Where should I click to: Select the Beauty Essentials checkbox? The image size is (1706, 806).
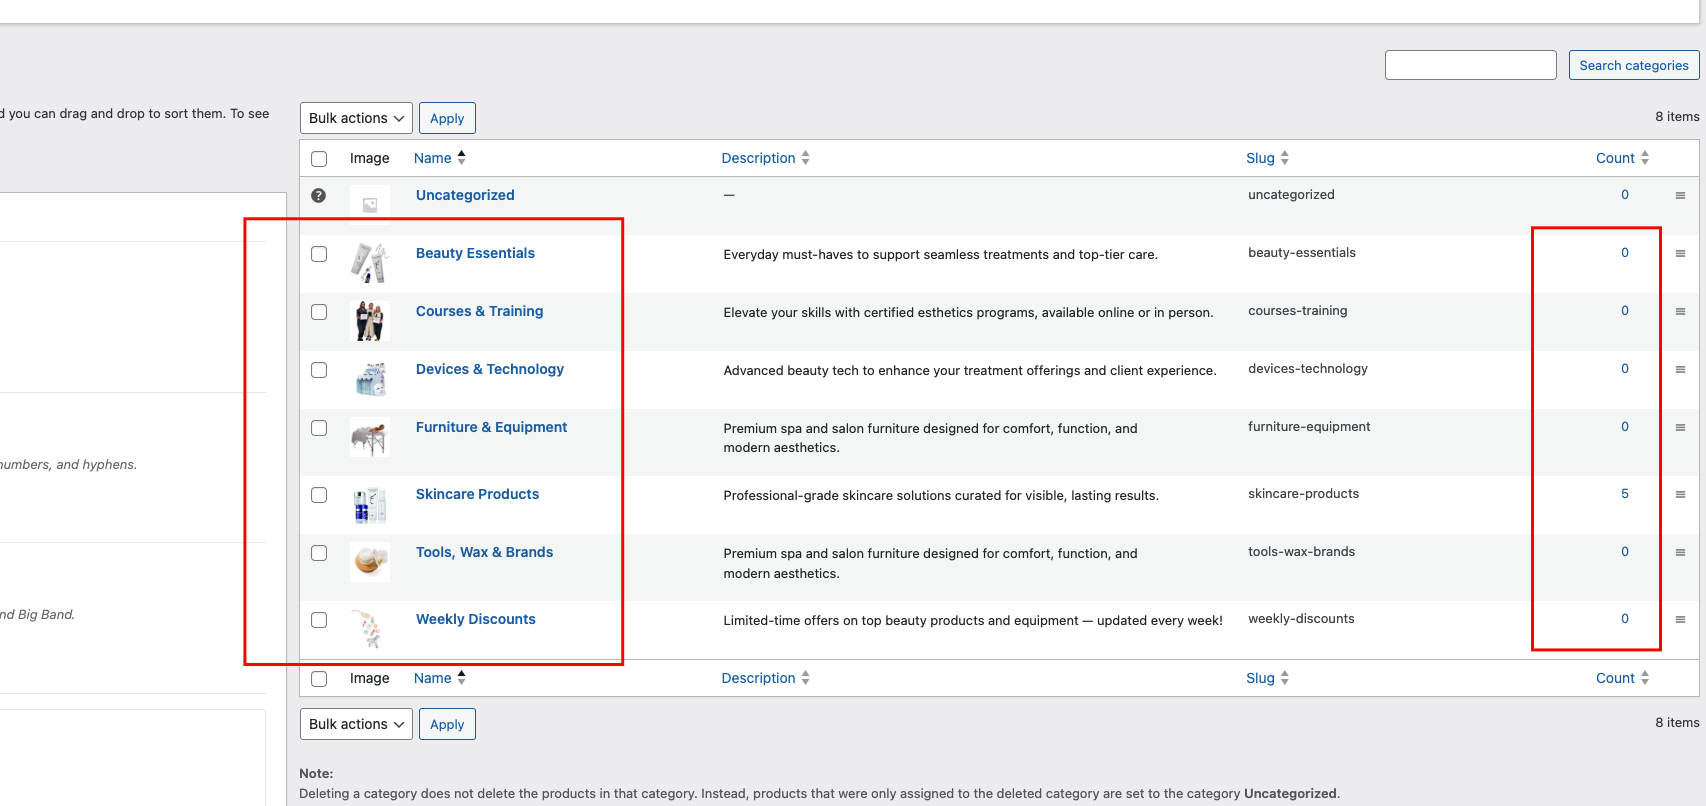(x=319, y=254)
